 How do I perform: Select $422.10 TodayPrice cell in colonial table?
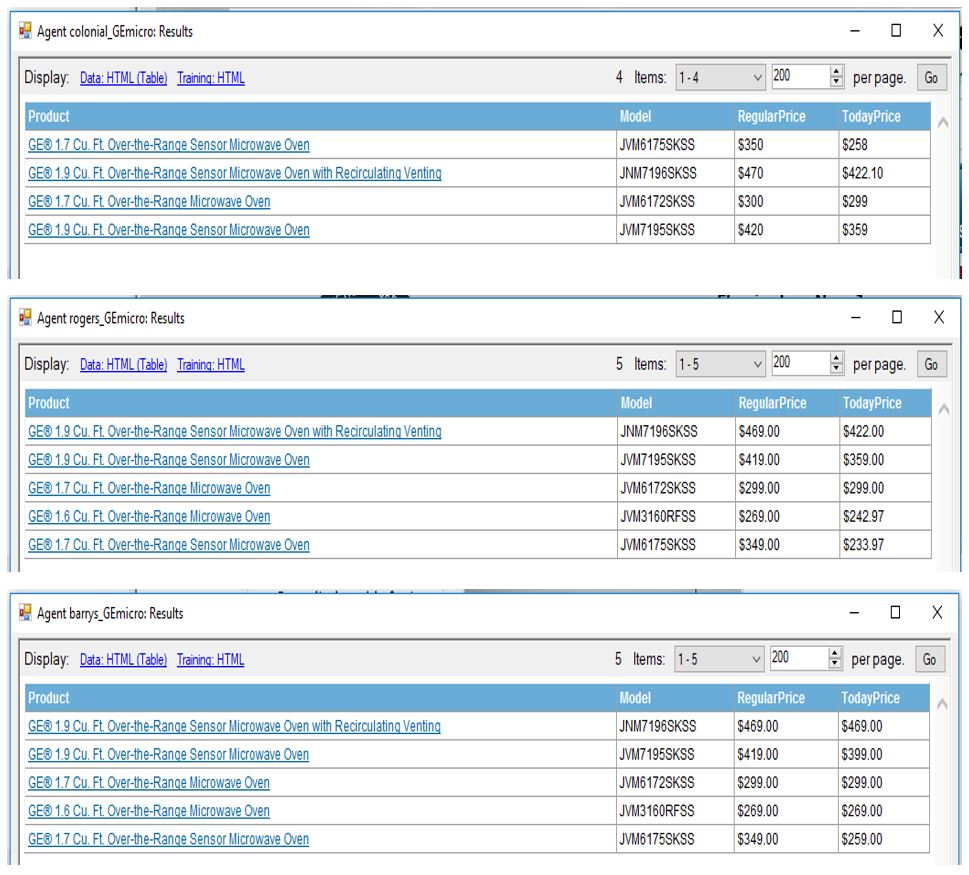pyautogui.click(x=884, y=173)
